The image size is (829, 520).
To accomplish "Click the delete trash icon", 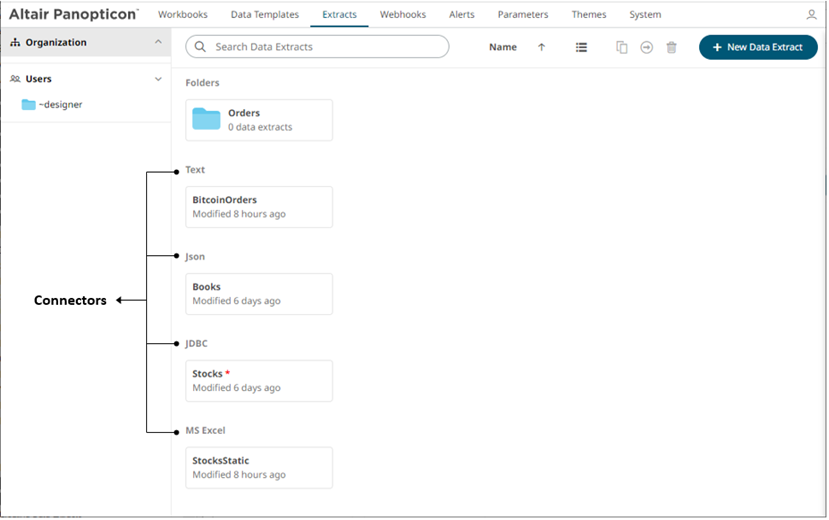I will (671, 48).
